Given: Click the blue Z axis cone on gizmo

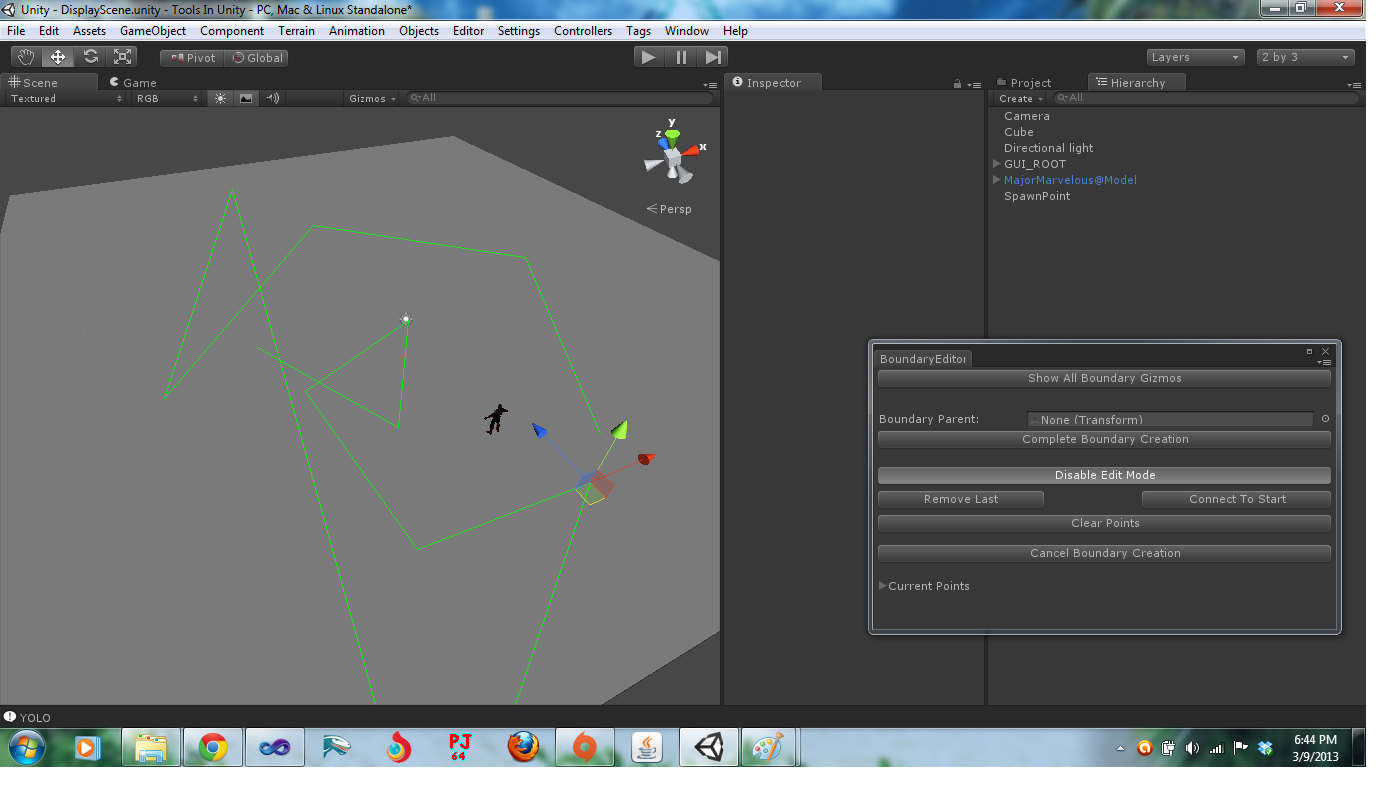Looking at the screenshot, I should coord(662,144).
